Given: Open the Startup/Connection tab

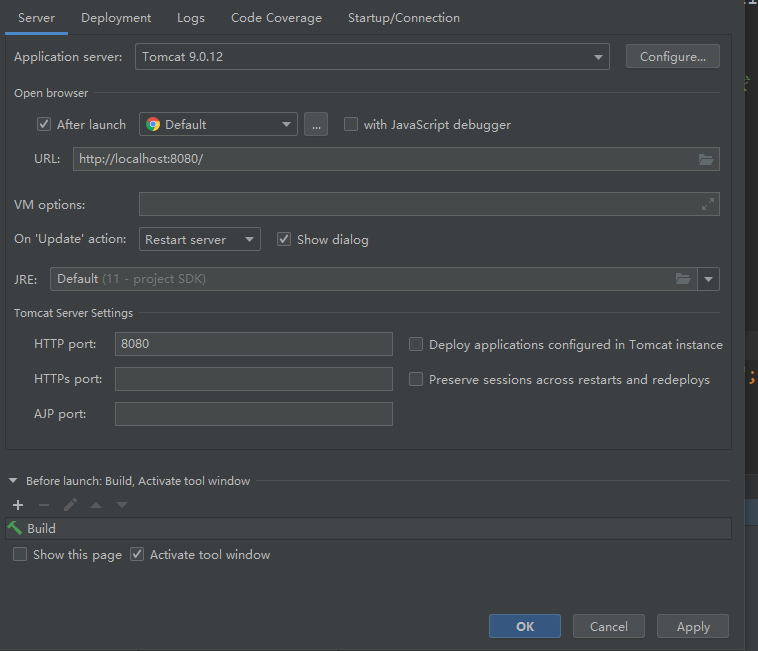Looking at the screenshot, I should point(404,18).
